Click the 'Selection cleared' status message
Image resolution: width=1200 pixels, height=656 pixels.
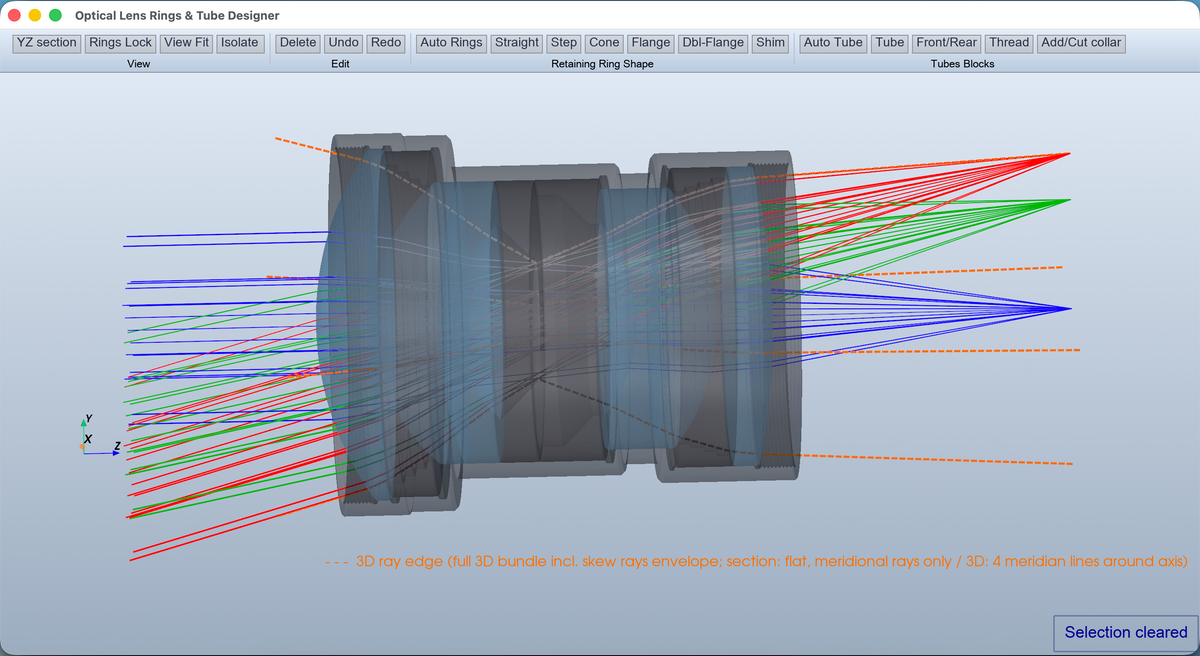pos(1126,632)
